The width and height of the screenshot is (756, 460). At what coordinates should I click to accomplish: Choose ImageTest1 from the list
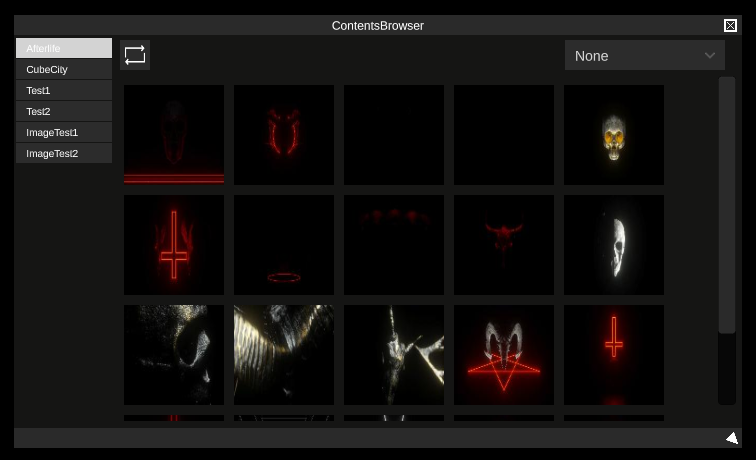point(64,132)
